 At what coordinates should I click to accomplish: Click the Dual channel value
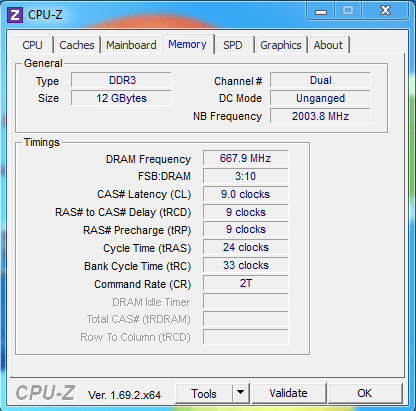[x=320, y=80]
